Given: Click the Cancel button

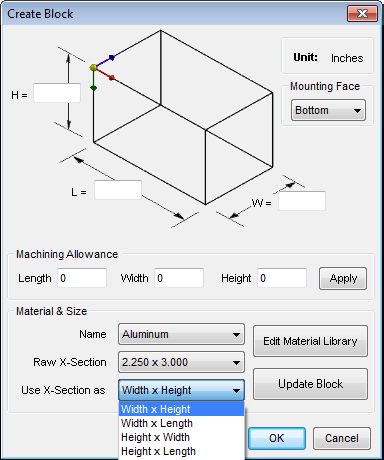Looking at the screenshot, I should point(342,438).
